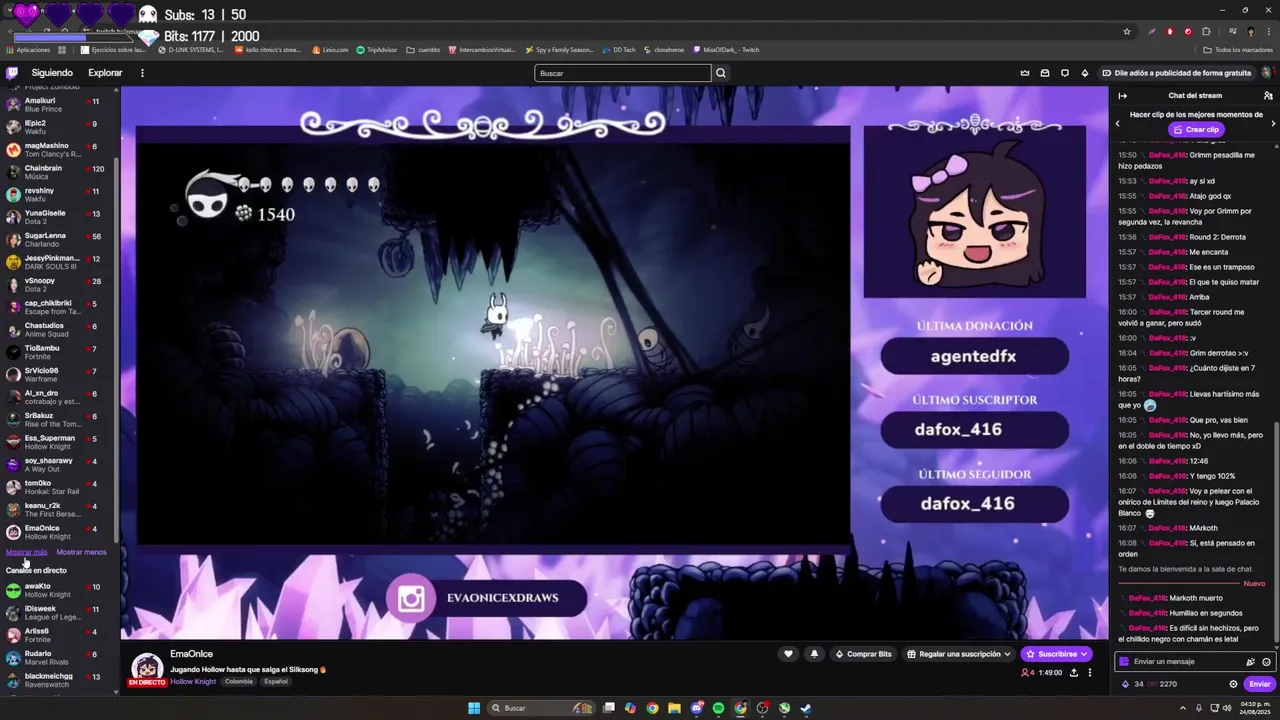
Task: Click the Windows taskbar Buscar search box
Action: click(x=542, y=708)
